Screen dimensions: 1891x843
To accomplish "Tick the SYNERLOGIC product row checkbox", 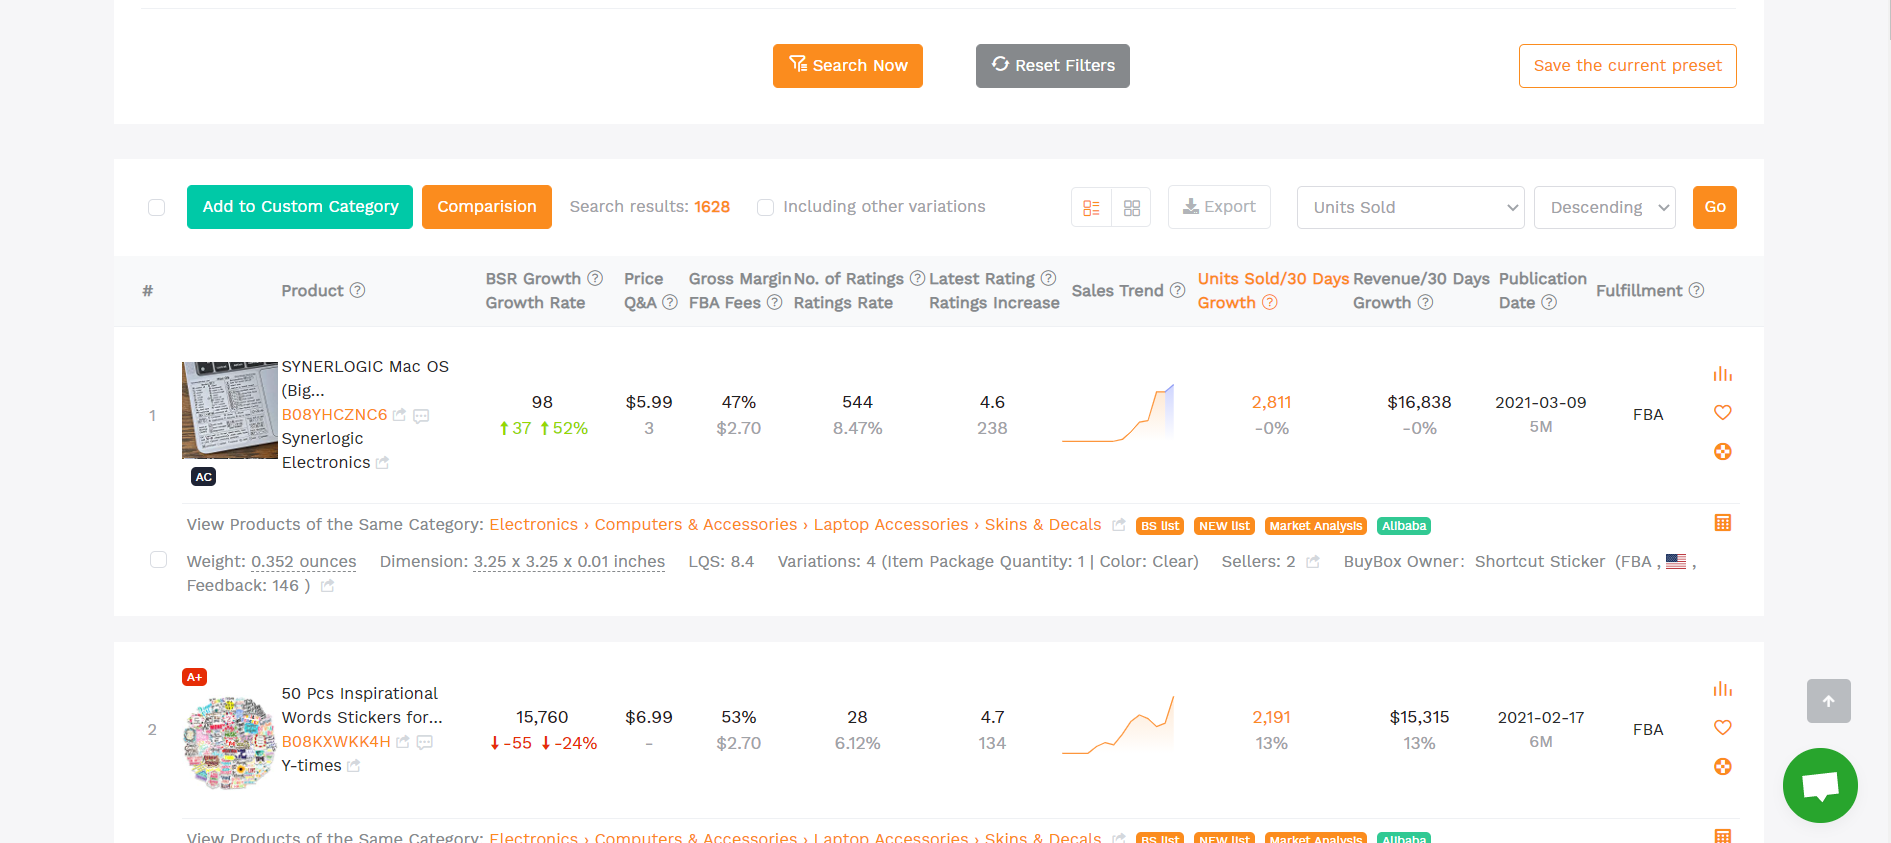I will 158,560.
